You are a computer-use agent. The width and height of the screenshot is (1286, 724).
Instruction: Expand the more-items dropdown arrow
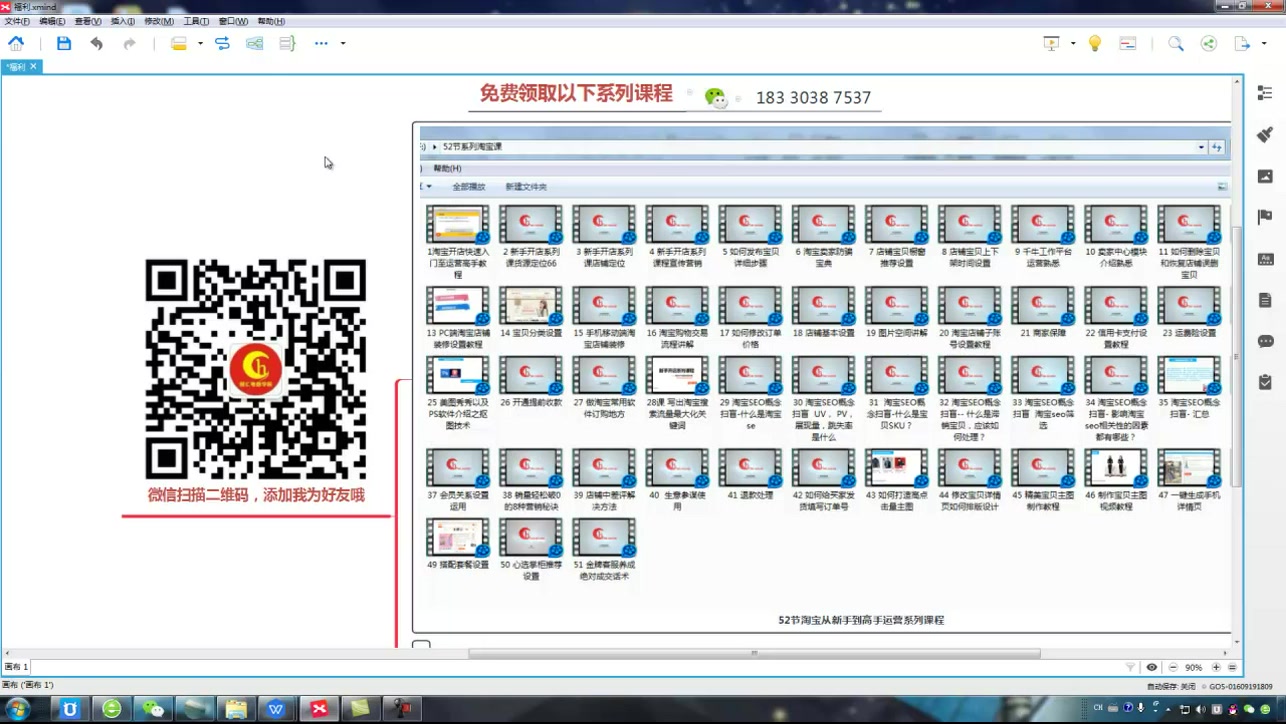point(343,43)
